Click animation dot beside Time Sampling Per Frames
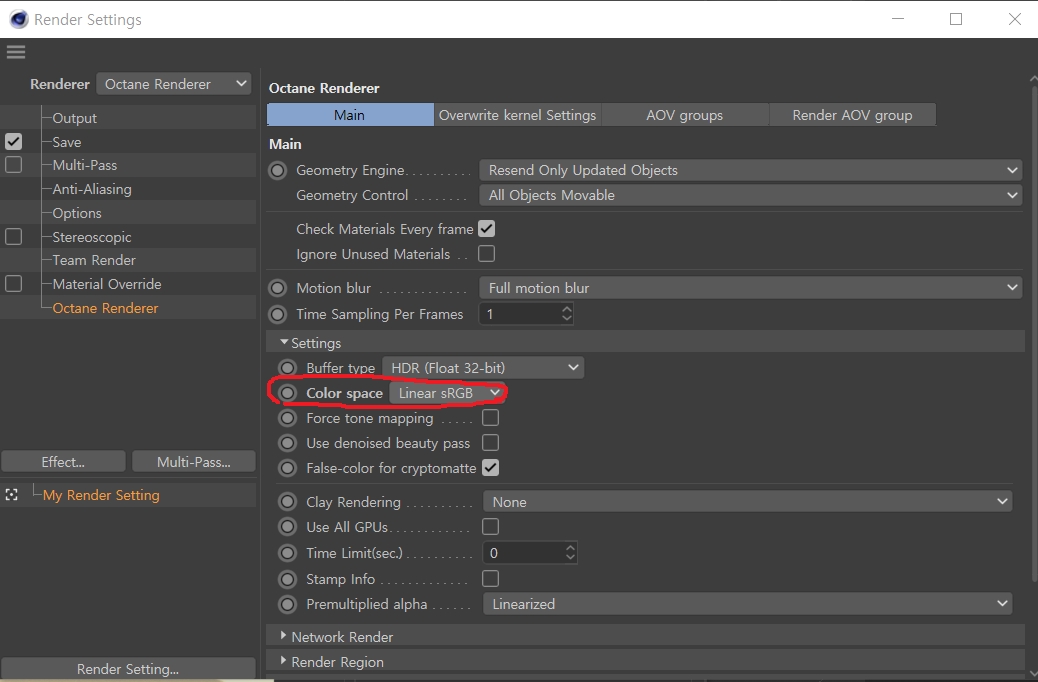1038x682 pixels. pos(277,314)
